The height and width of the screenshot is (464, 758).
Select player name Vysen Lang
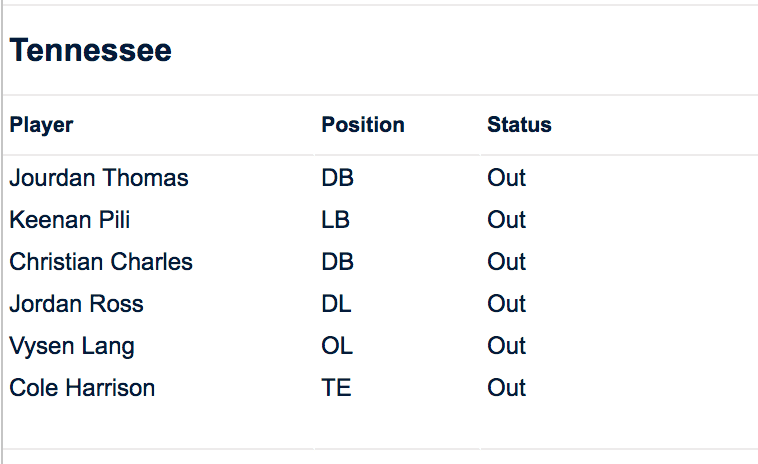(72, 346)
